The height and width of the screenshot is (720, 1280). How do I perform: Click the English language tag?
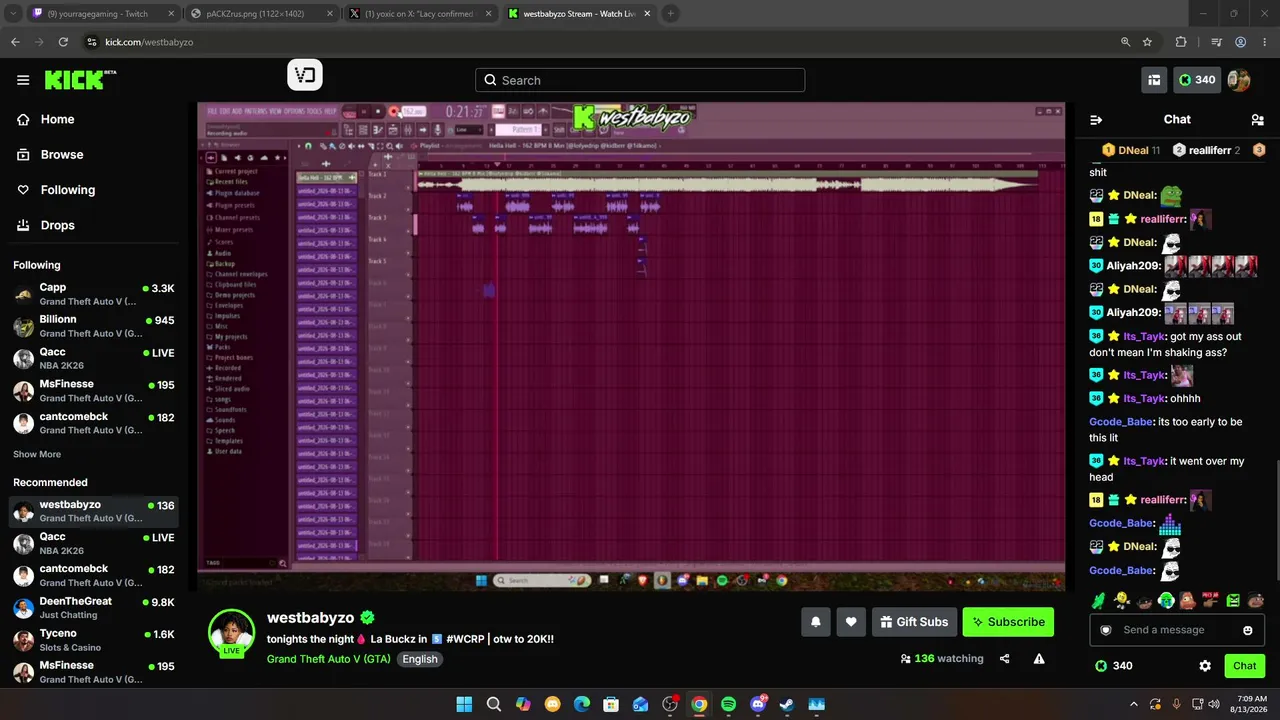tap(420, 659)
